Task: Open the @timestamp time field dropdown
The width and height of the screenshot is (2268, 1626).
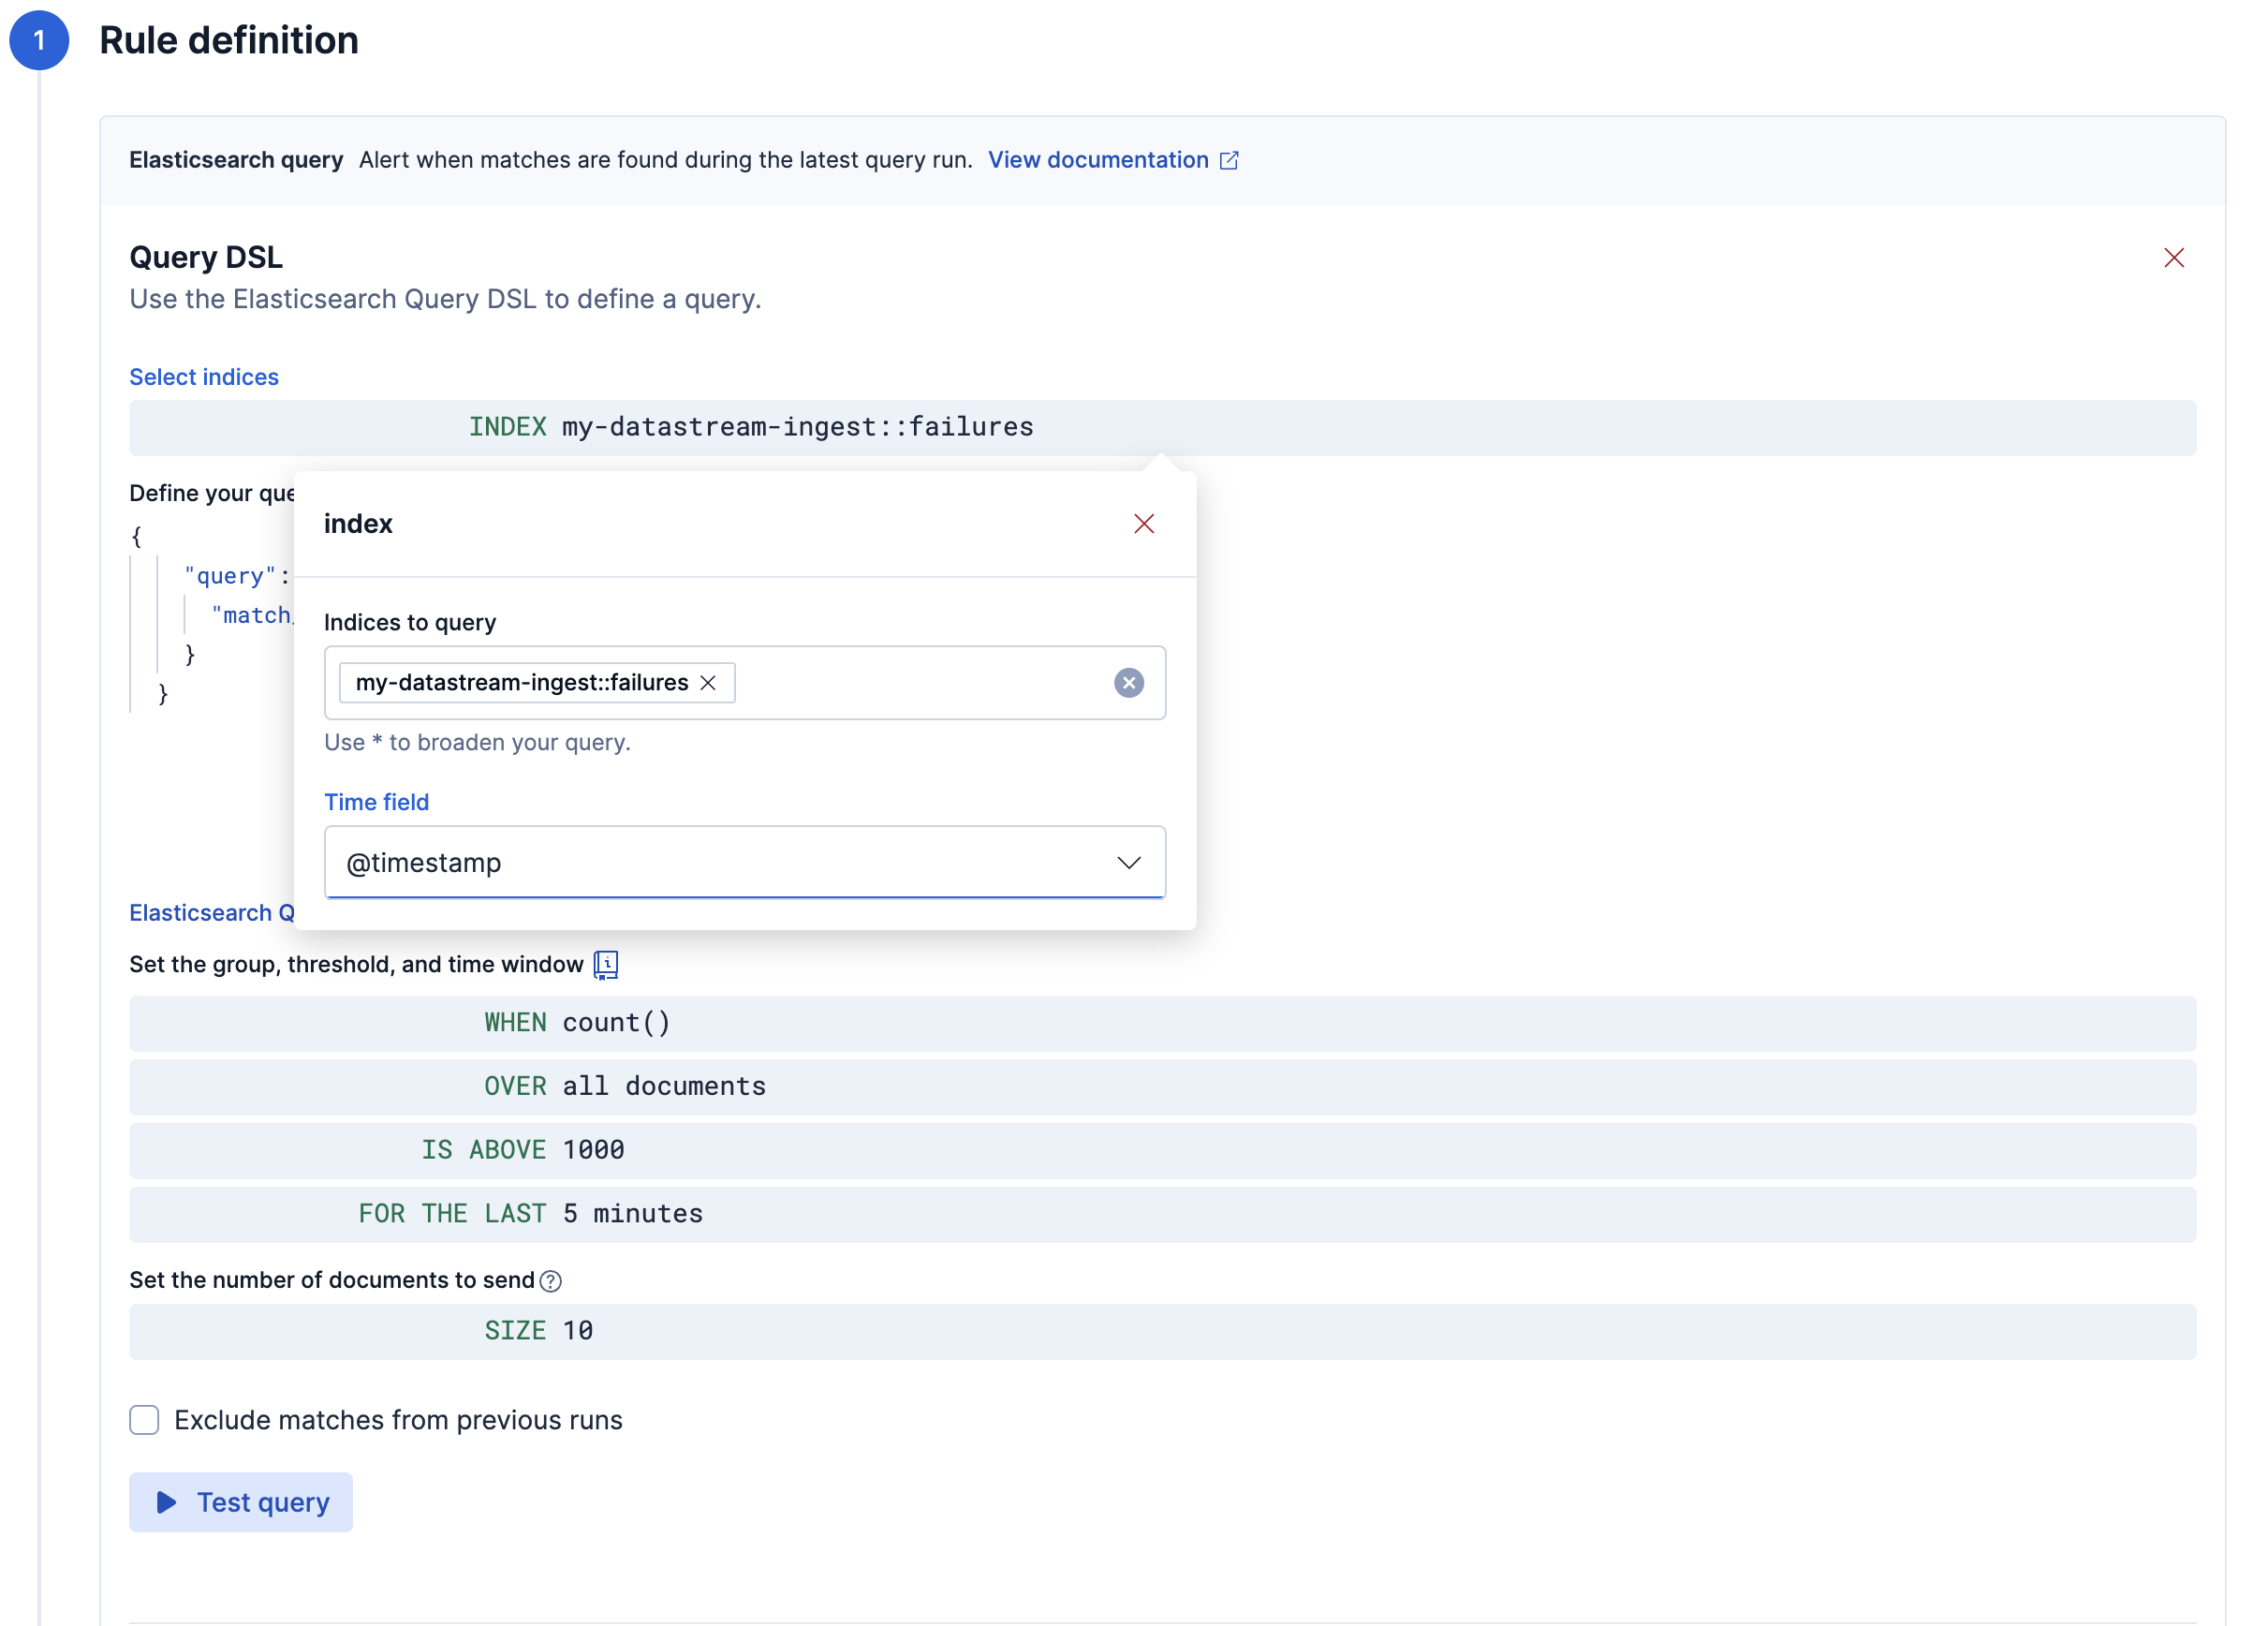Action: pyautogui.click(x=744, y=862)
